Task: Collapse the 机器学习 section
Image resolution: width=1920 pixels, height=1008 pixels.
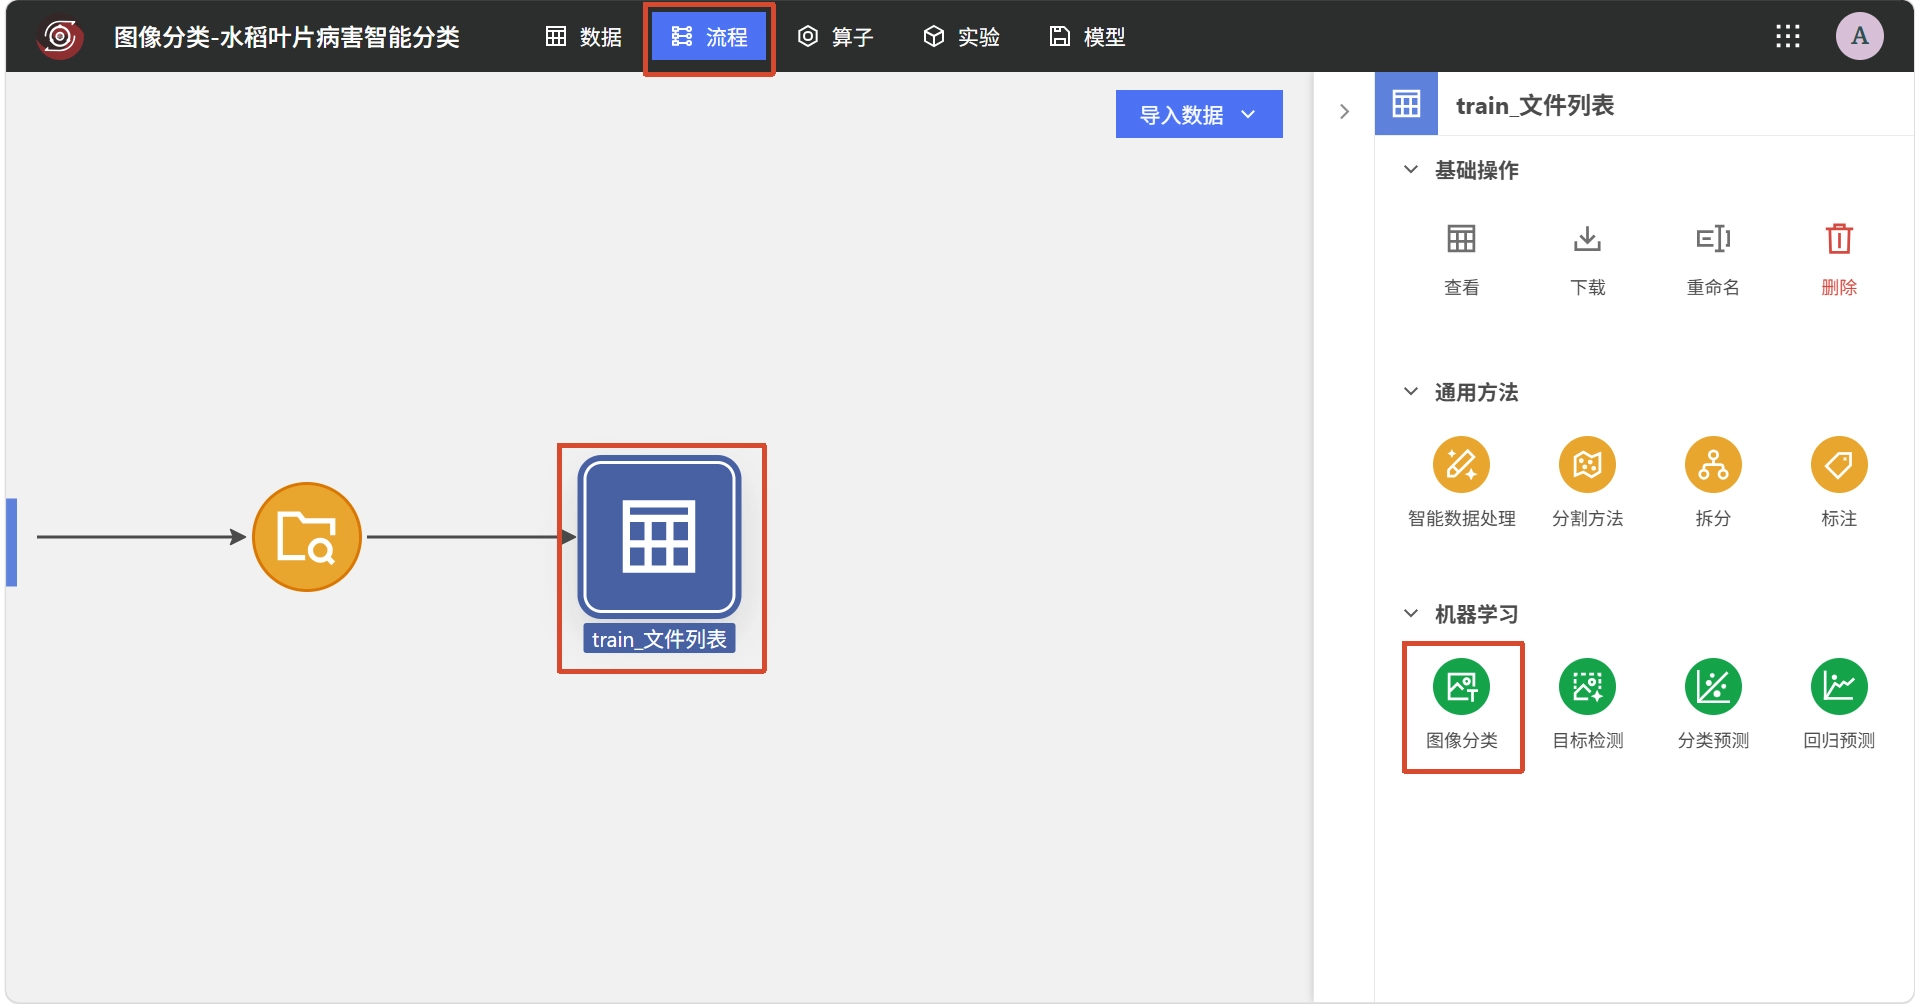Action: tap(1410, 614)
